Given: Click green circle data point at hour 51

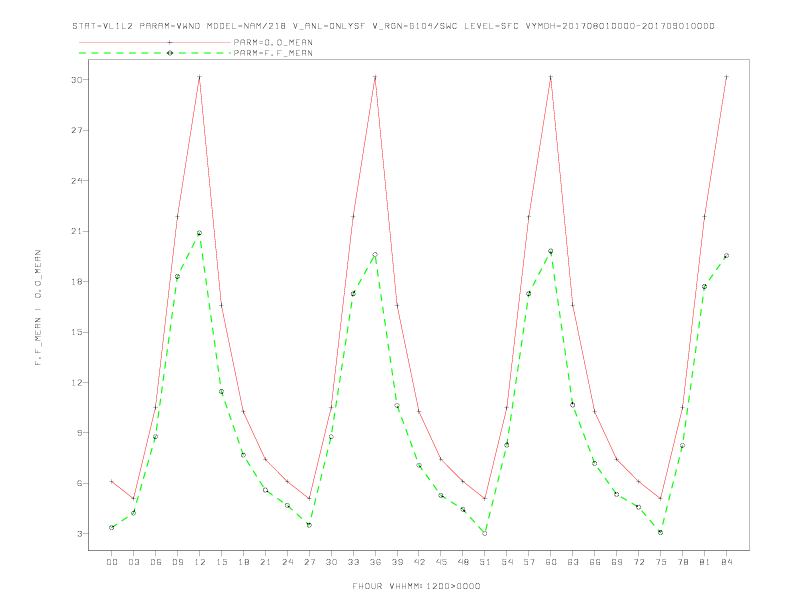Looking at the screenshot, I should pos(485,533).
